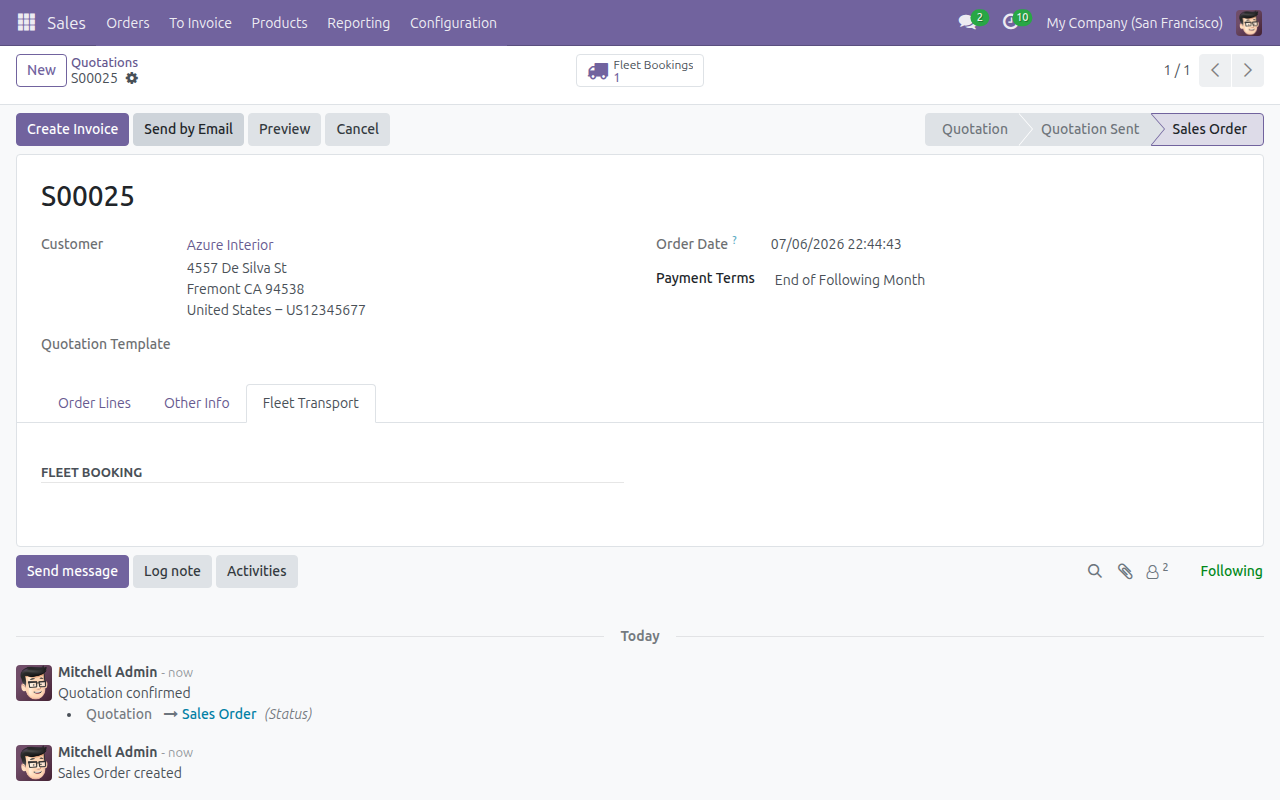This screenshot has height=800, width=1280.
Task: Open the Configuration menu
Action: 453,22
